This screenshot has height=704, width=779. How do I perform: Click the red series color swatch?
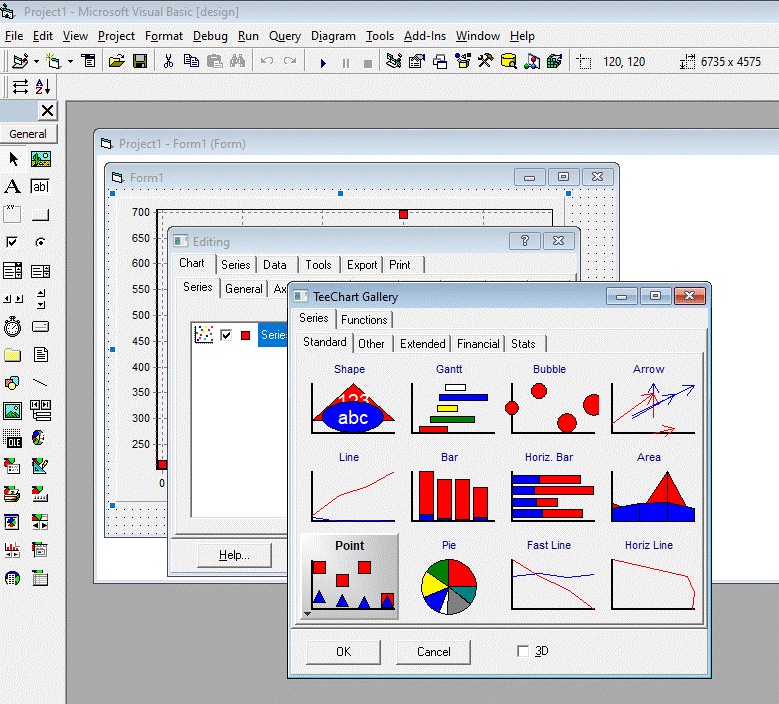(245, 335)
